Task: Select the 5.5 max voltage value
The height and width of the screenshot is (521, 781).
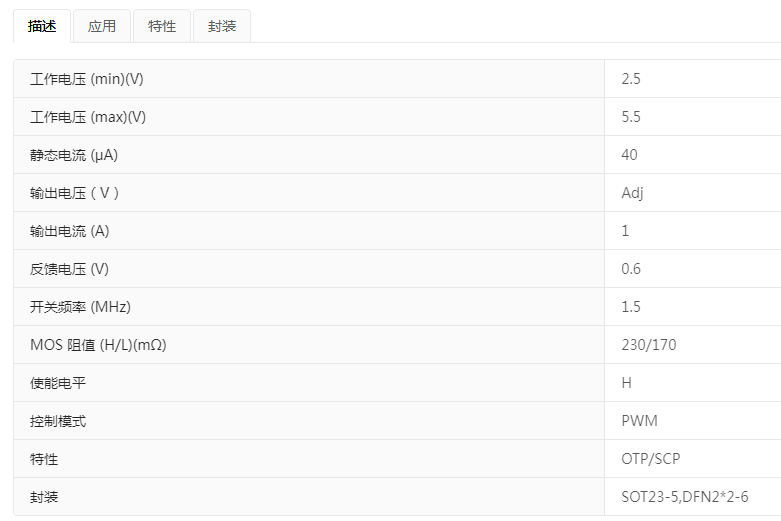Action: [x=631, y=117]
